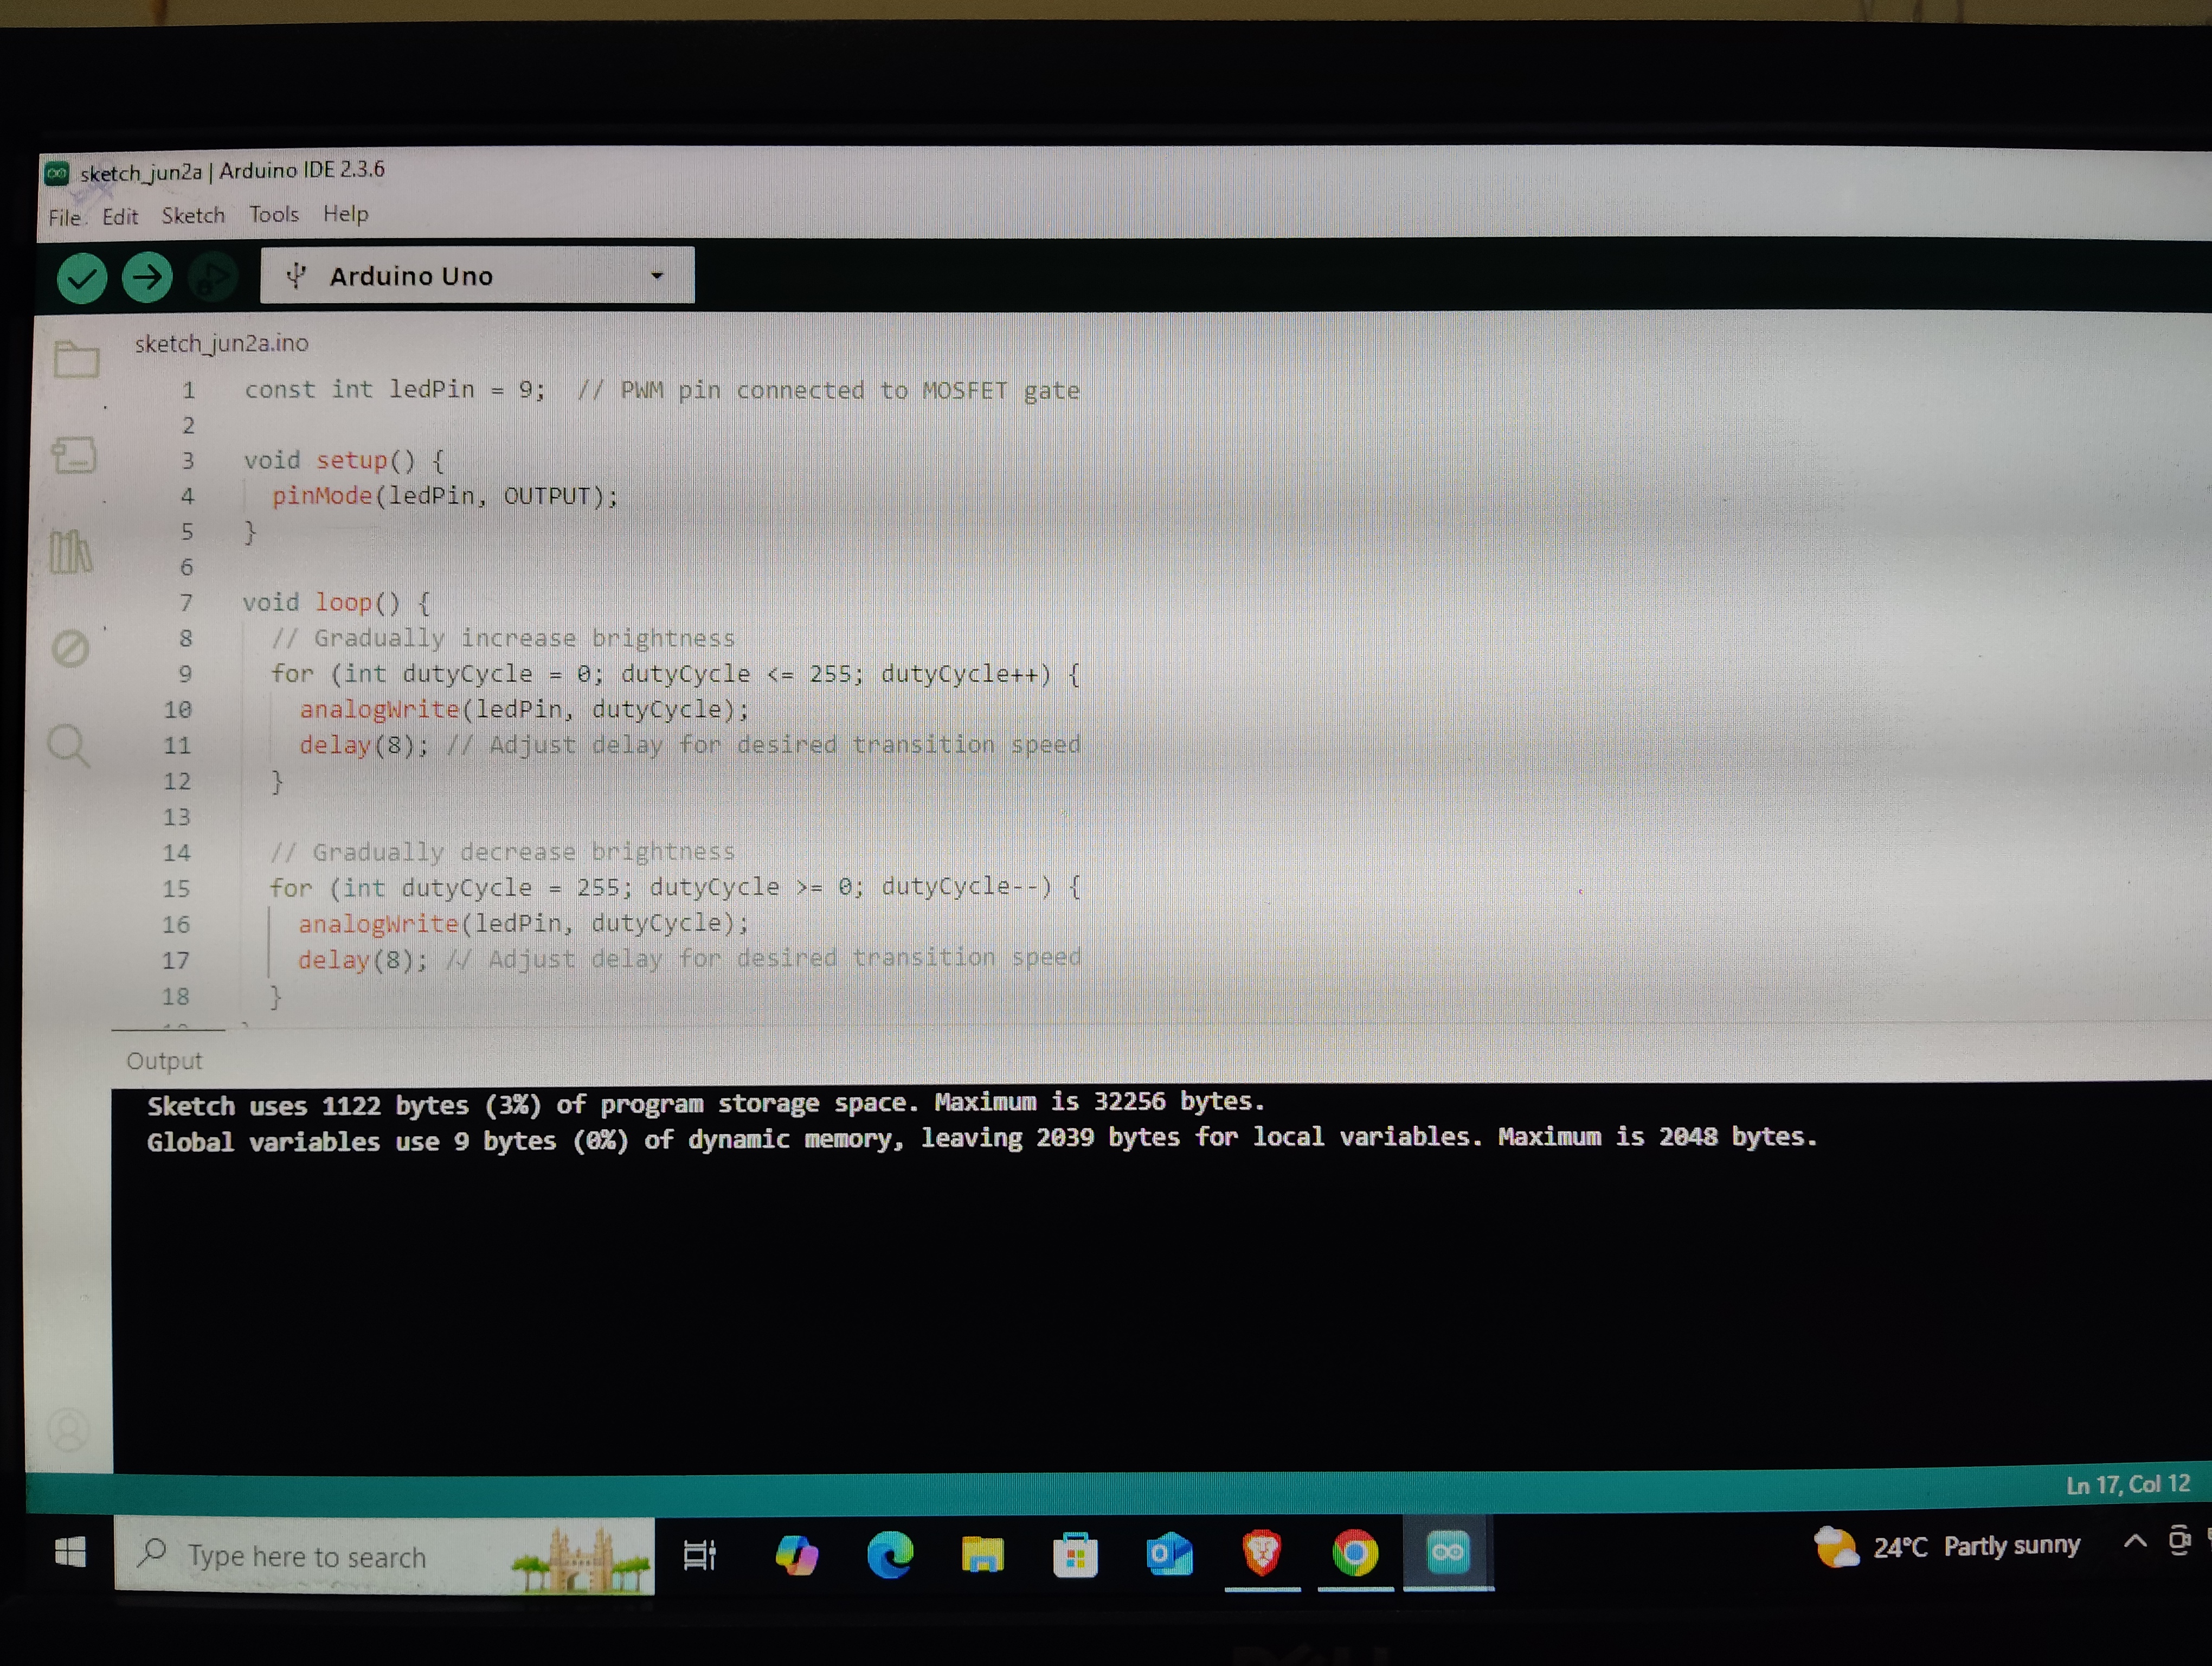
Task: Open Outlook from the taskbar
Action: click(x=1169, y=1554)
